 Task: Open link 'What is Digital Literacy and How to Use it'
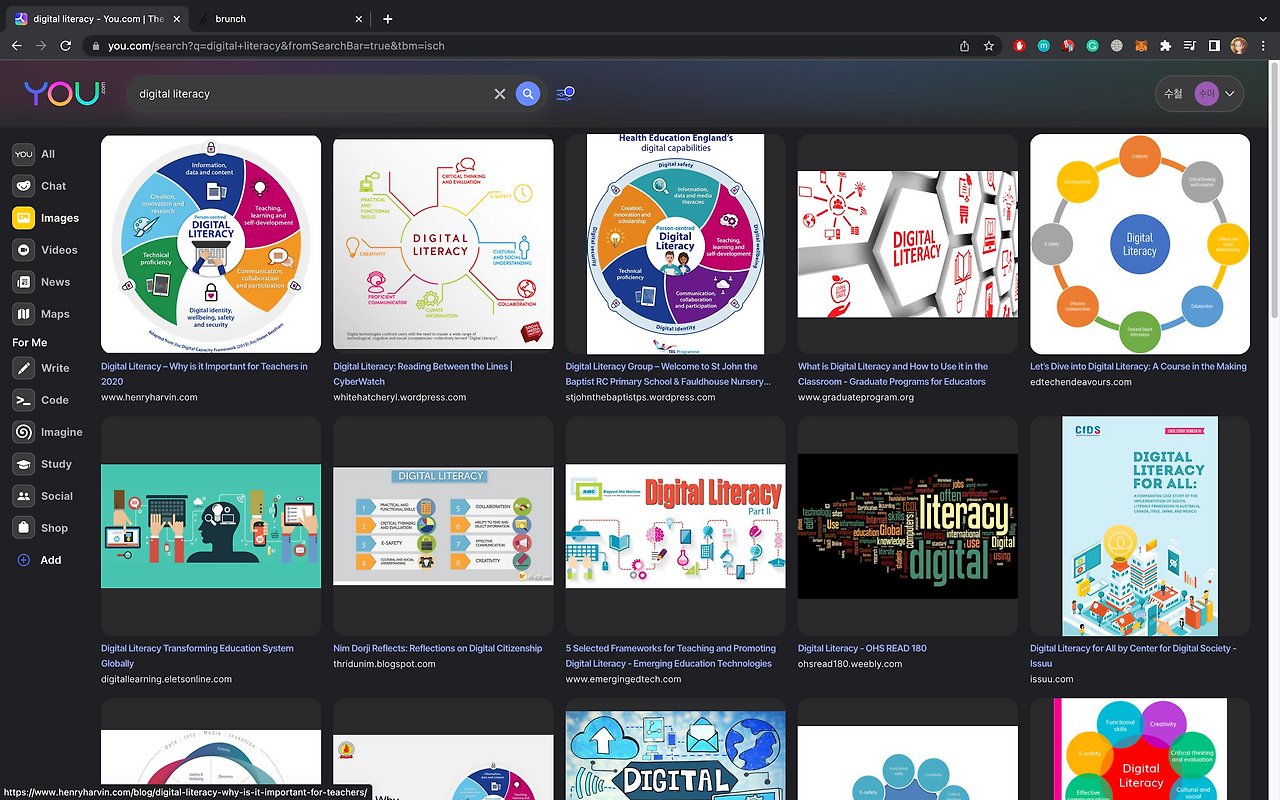click(893, 374)
